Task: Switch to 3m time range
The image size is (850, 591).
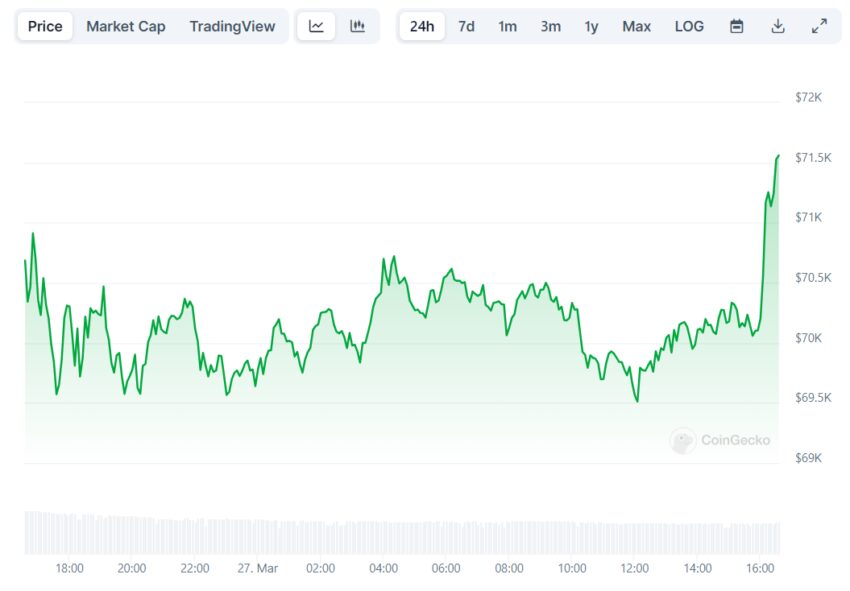Action: click(550, 26)
